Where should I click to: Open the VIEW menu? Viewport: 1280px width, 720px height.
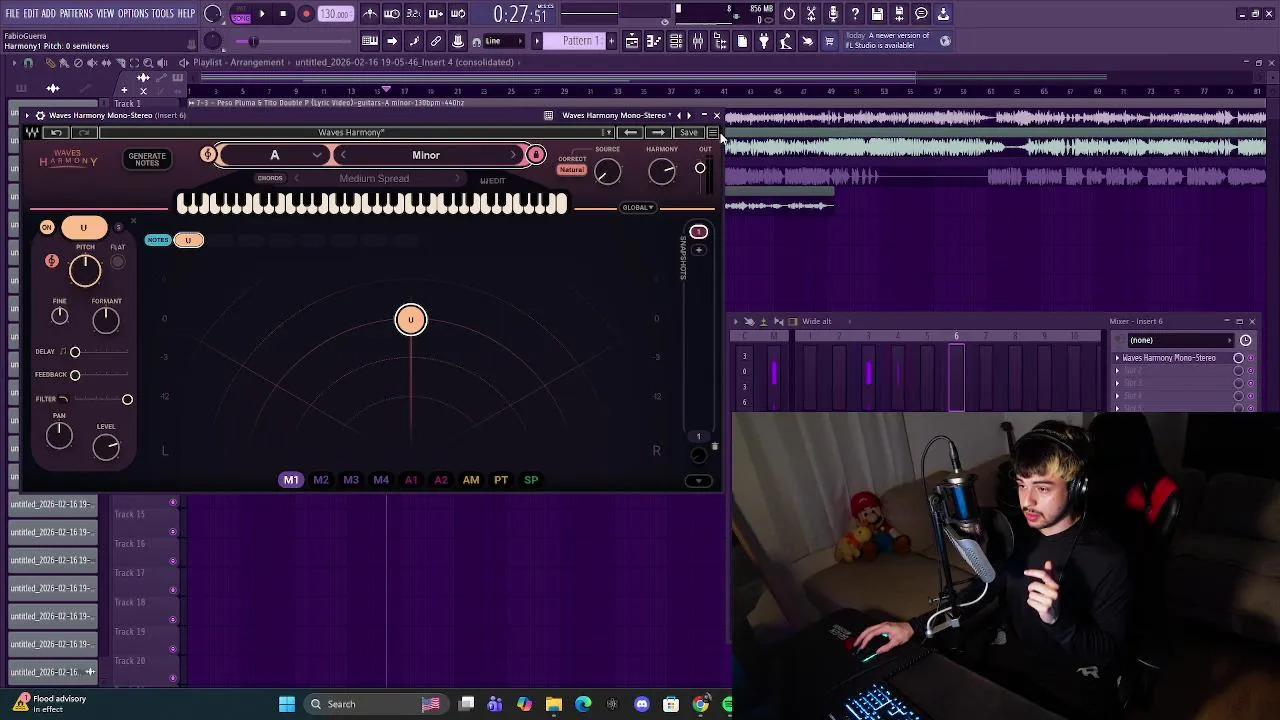point(105,14)
